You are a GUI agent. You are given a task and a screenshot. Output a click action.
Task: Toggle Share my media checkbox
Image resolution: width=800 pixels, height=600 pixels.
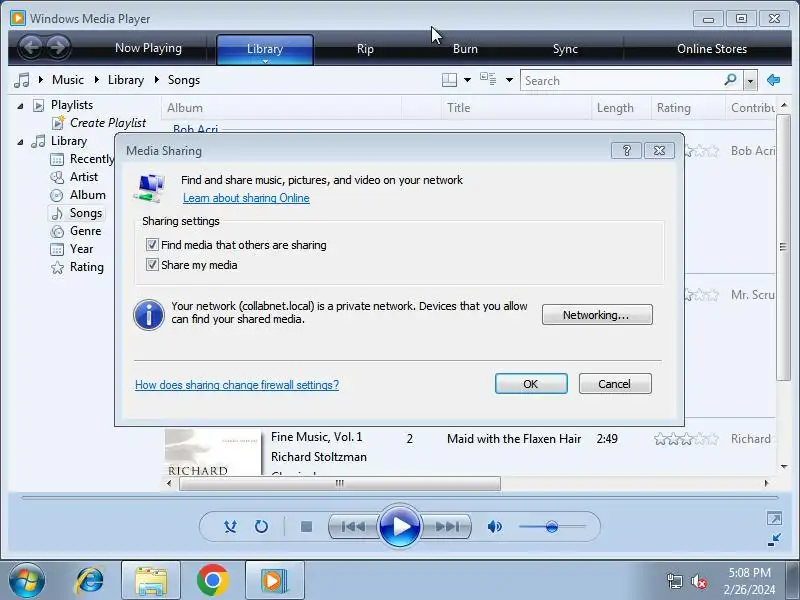[x=152, y=264]
